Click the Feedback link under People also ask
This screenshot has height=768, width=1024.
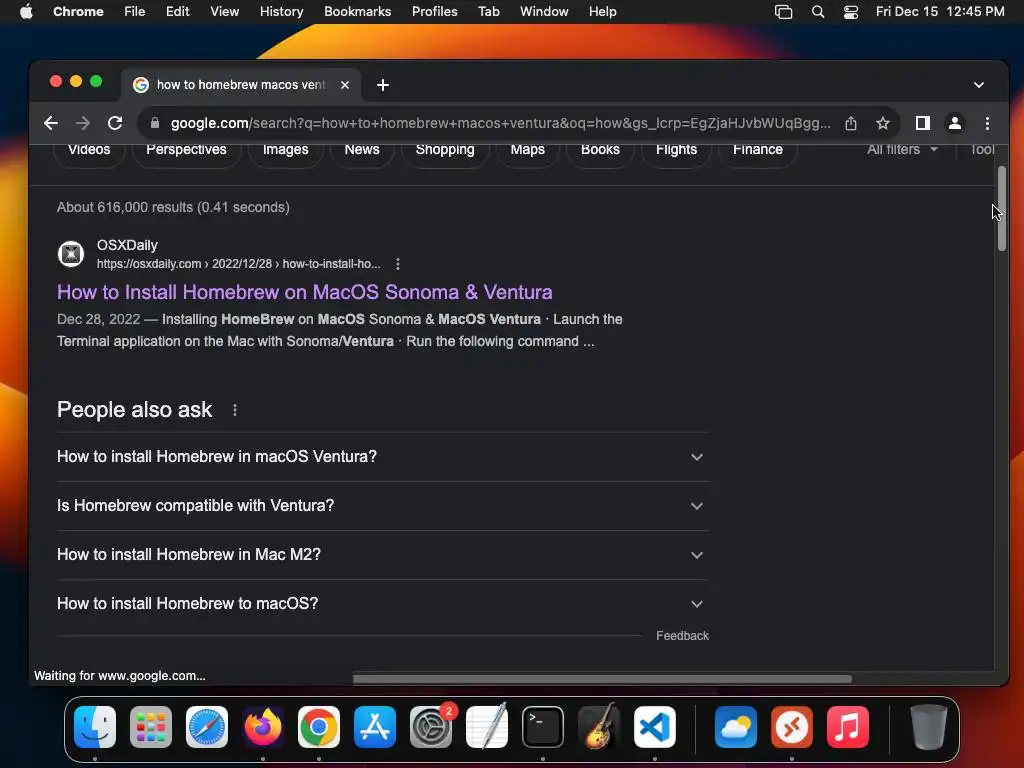(x=682, y=636)
